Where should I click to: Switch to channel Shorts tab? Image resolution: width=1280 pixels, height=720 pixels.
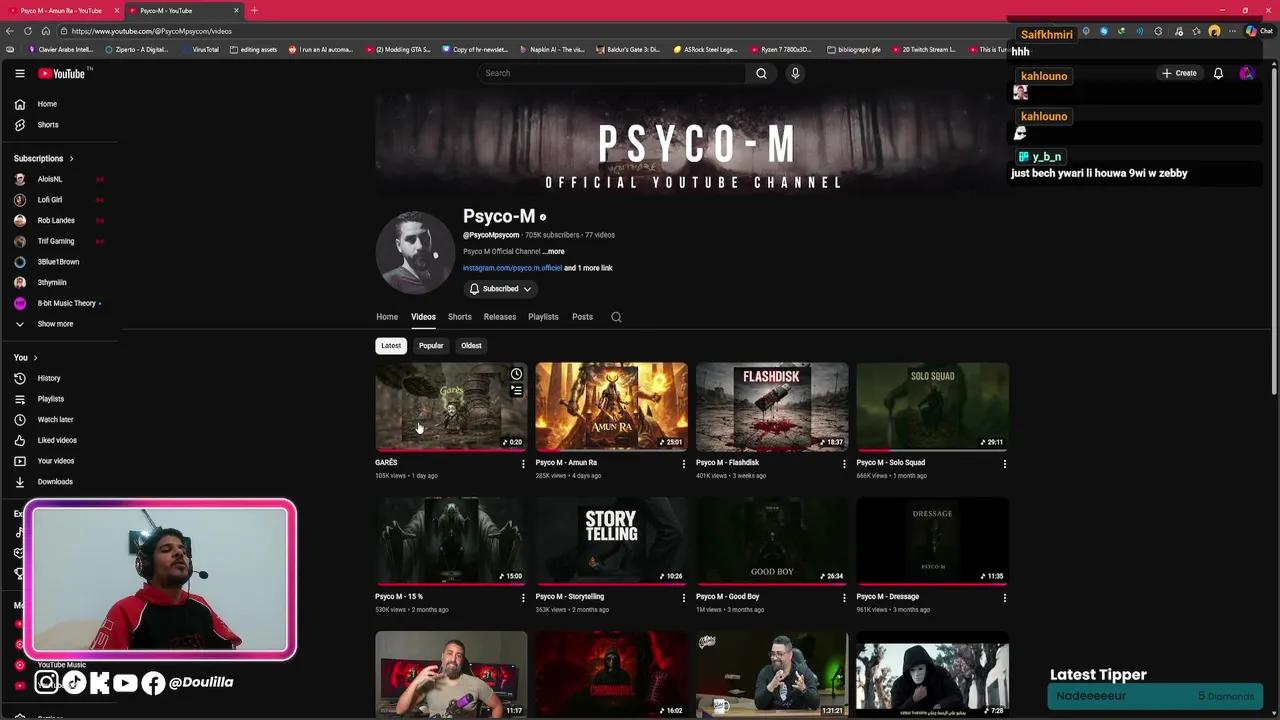pyautogui.click(x=460, y=317)
